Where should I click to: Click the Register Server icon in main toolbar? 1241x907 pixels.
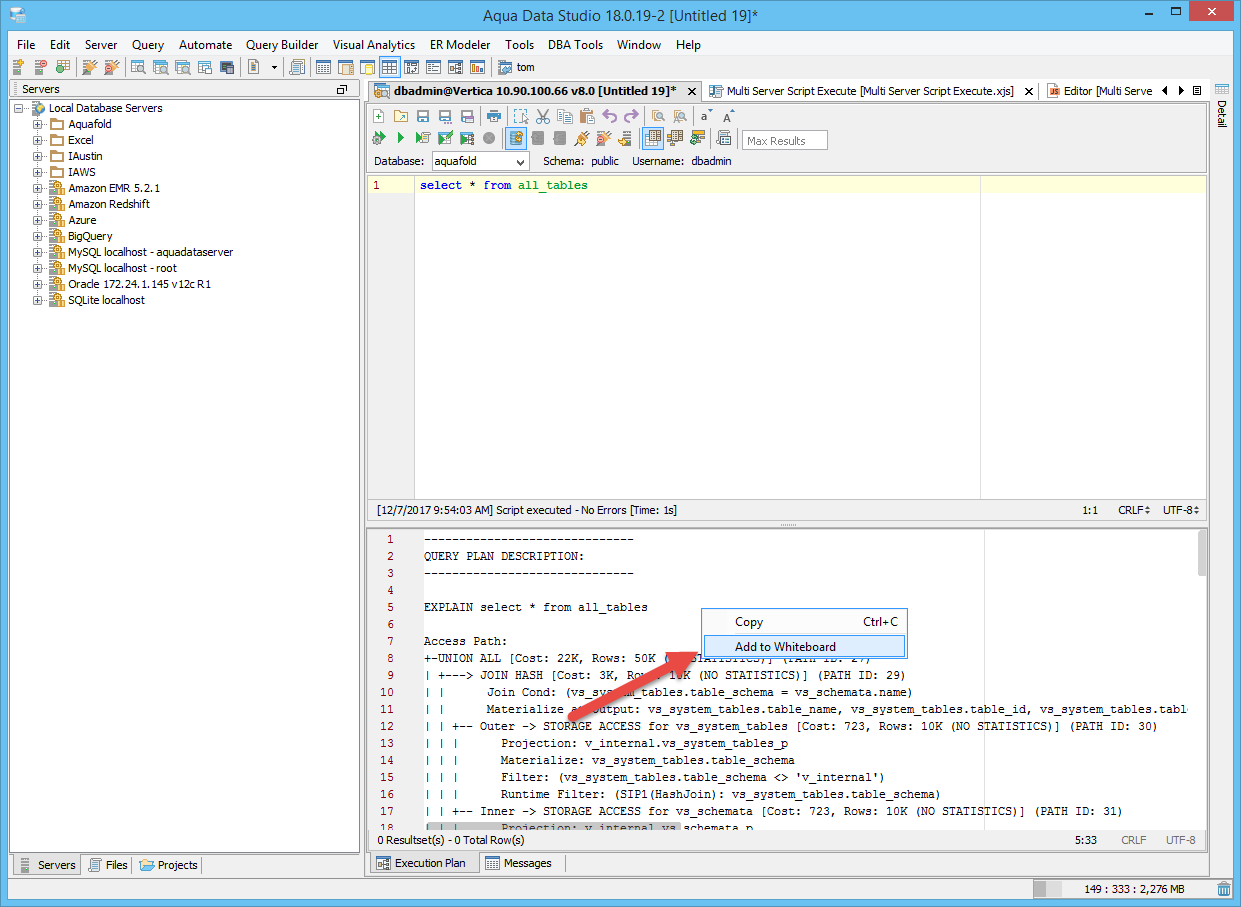(x=18, y=67)
